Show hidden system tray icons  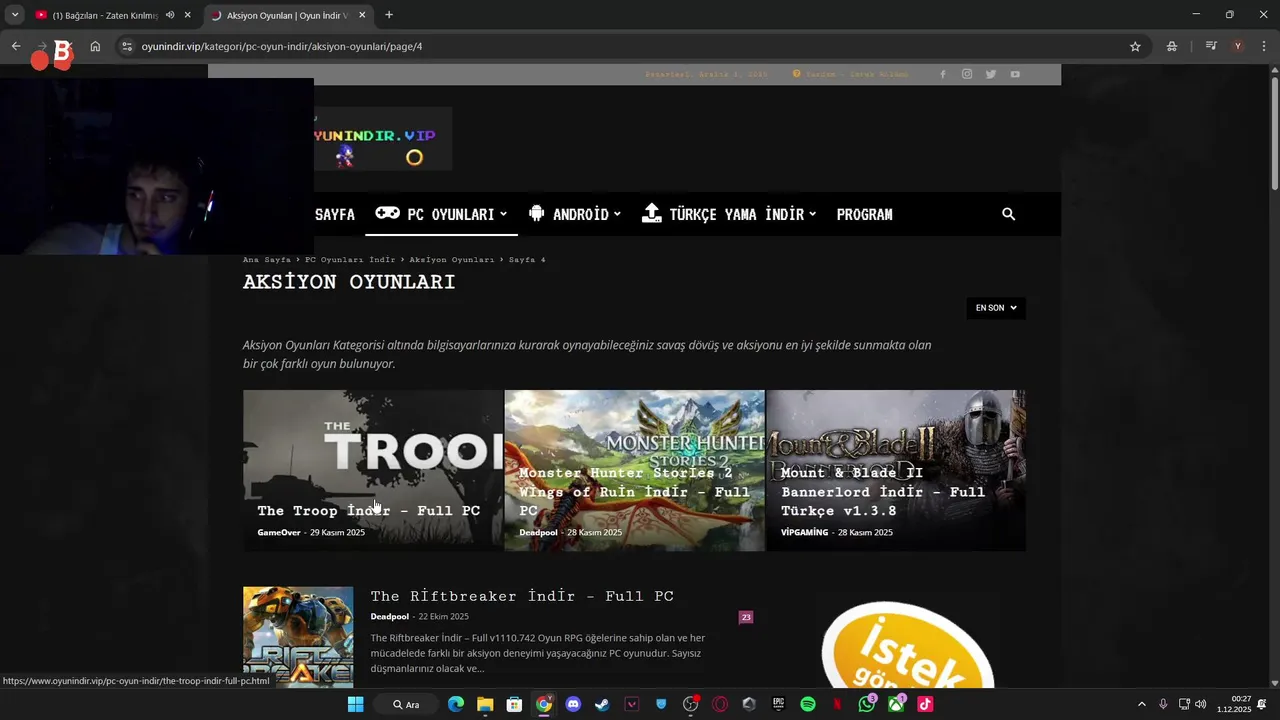pyautogui.click(x=1142, y=704)
